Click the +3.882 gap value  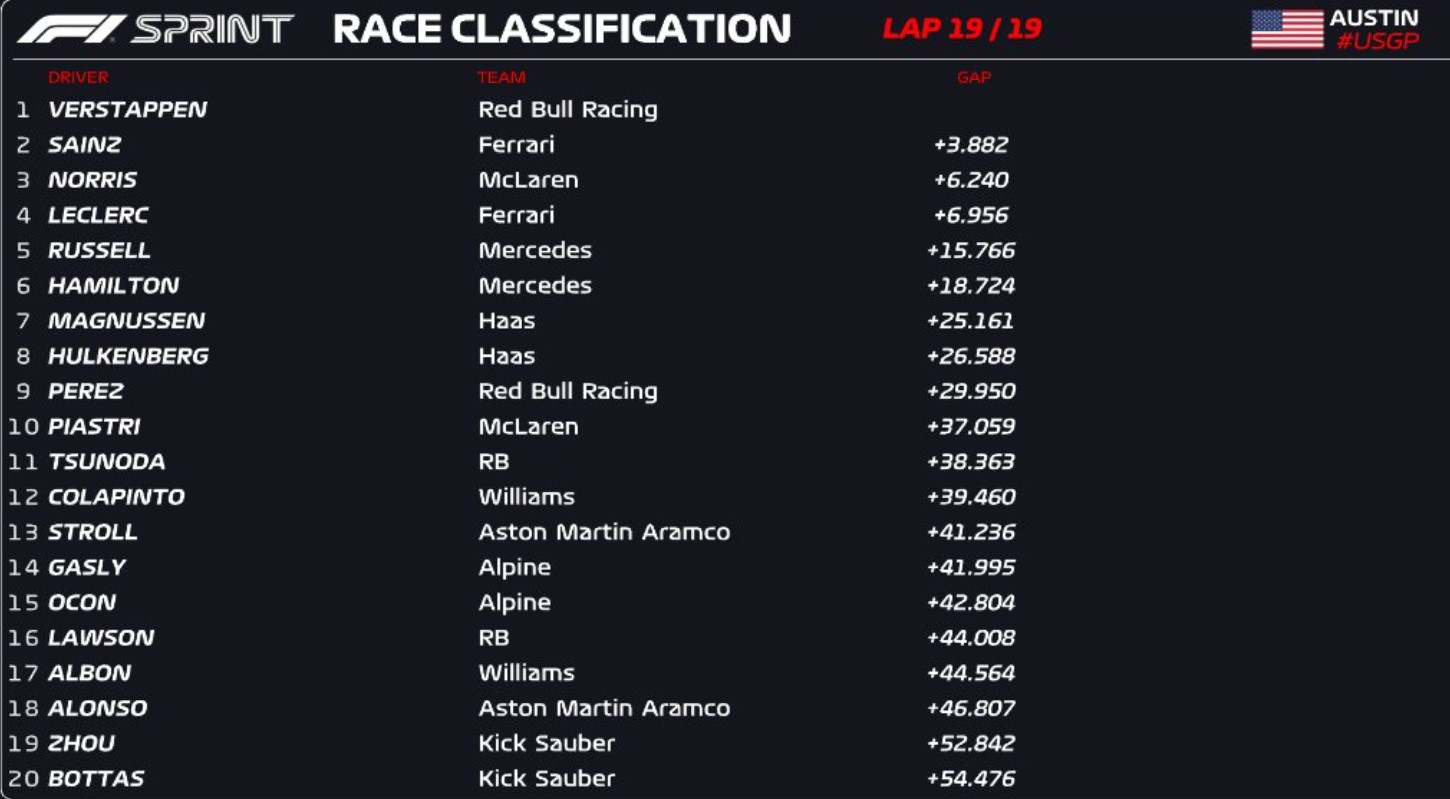[x=970, y=144]
